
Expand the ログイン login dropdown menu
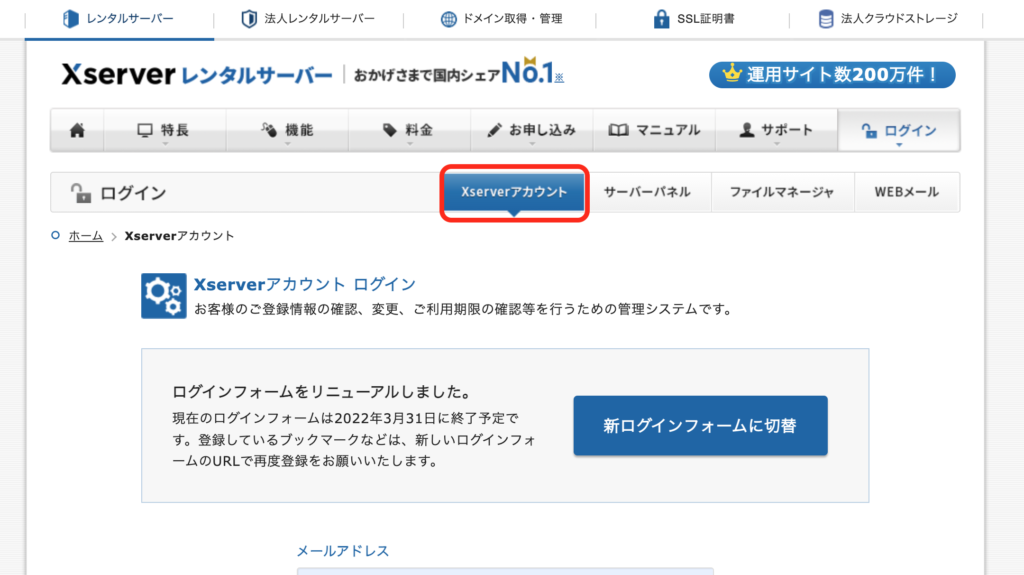click(898, 131)
